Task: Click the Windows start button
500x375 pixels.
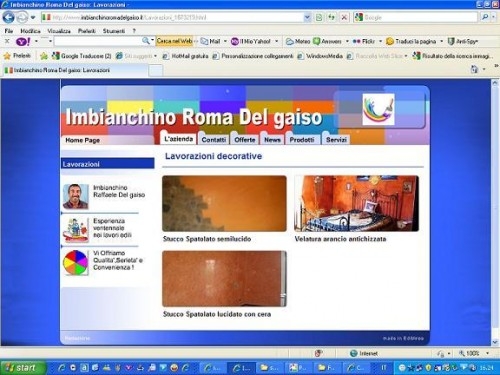Action: pos(22,368)
